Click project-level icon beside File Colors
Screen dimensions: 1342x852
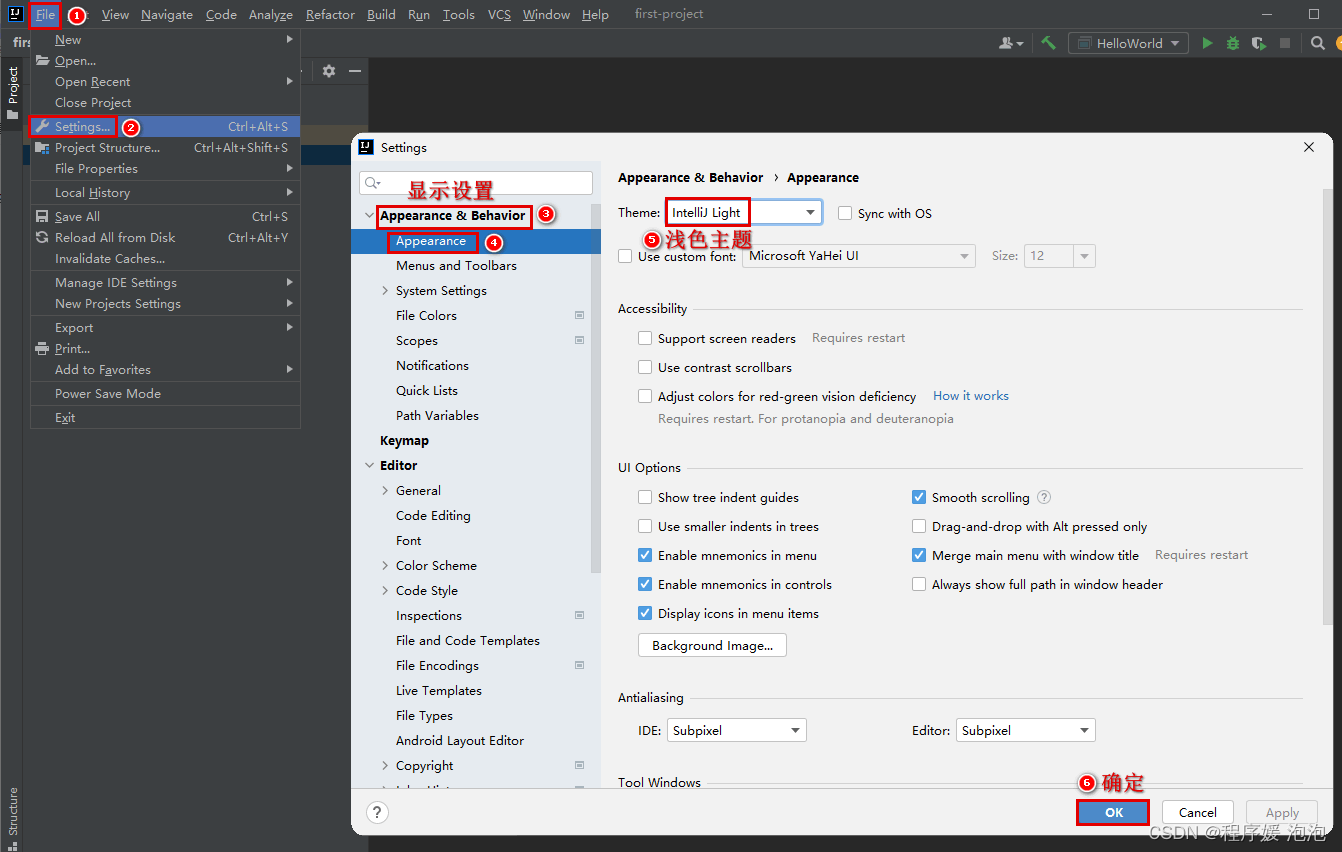[579, 315]
